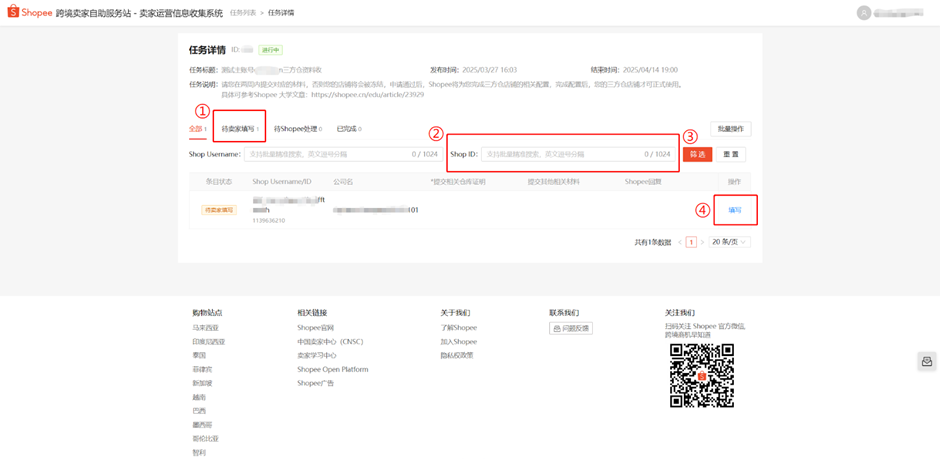The image size is (940, 460).
Task: Open the 智利 shopping site link
Action: (199, 453)
